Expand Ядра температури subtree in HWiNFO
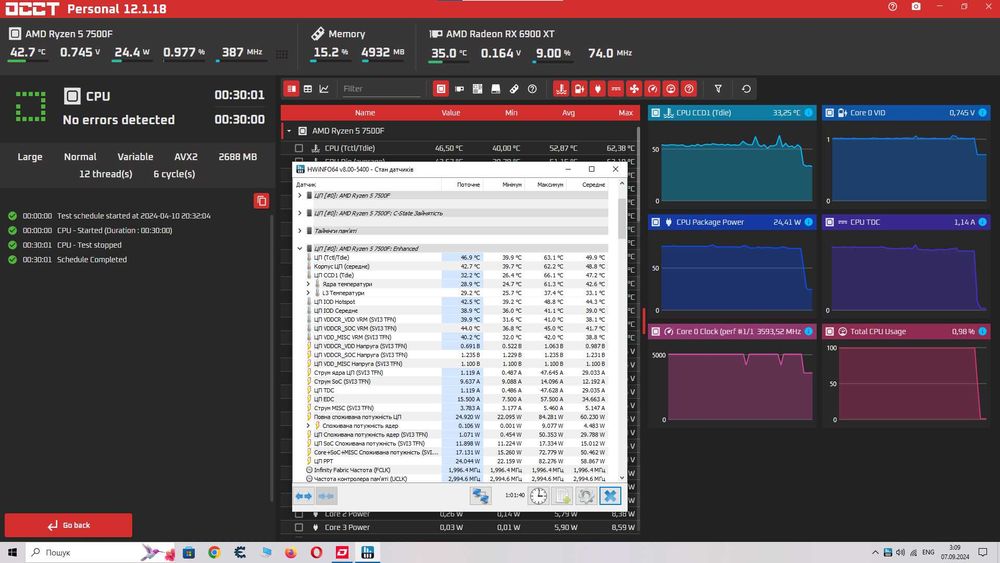This screenshot has height=563, width=1000. [x=309, y=284]
